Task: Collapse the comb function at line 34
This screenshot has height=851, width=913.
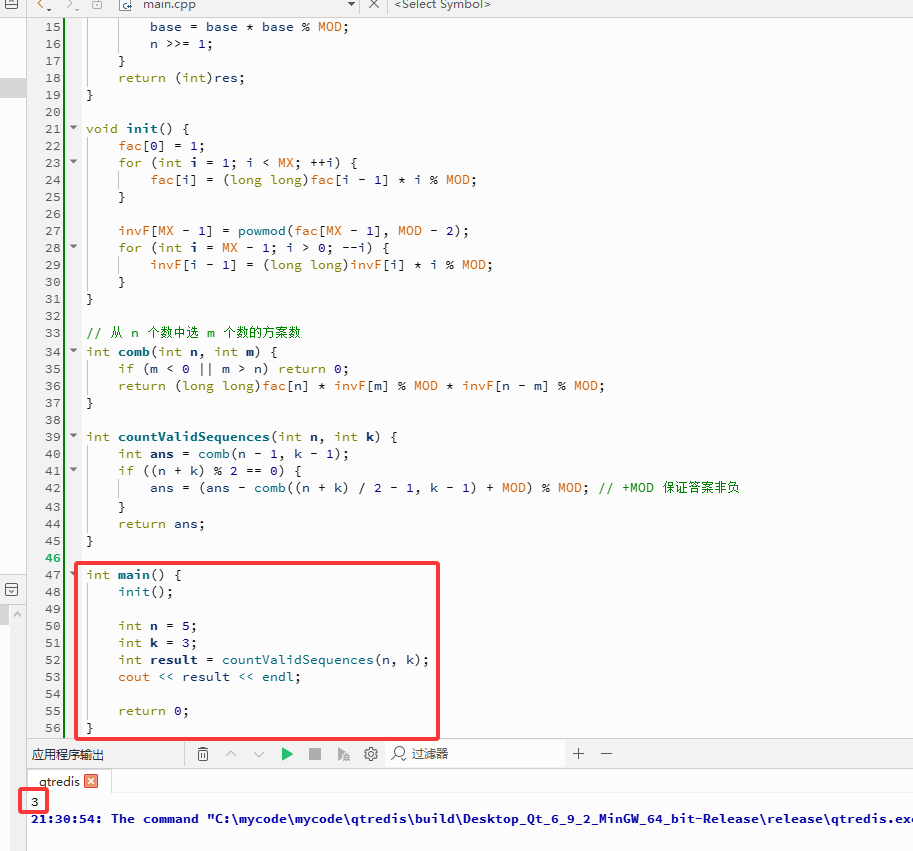Action: click(73, 350)
